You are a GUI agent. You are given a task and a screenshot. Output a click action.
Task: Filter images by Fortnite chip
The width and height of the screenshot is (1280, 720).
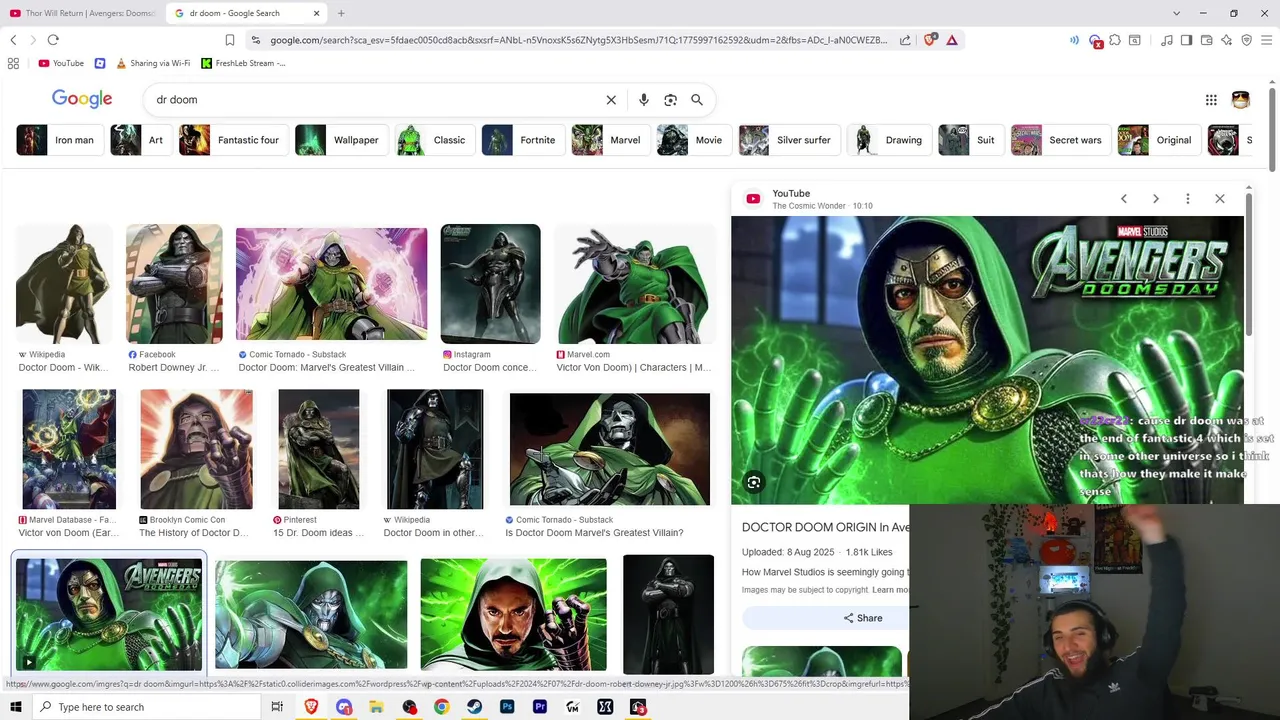522,140
